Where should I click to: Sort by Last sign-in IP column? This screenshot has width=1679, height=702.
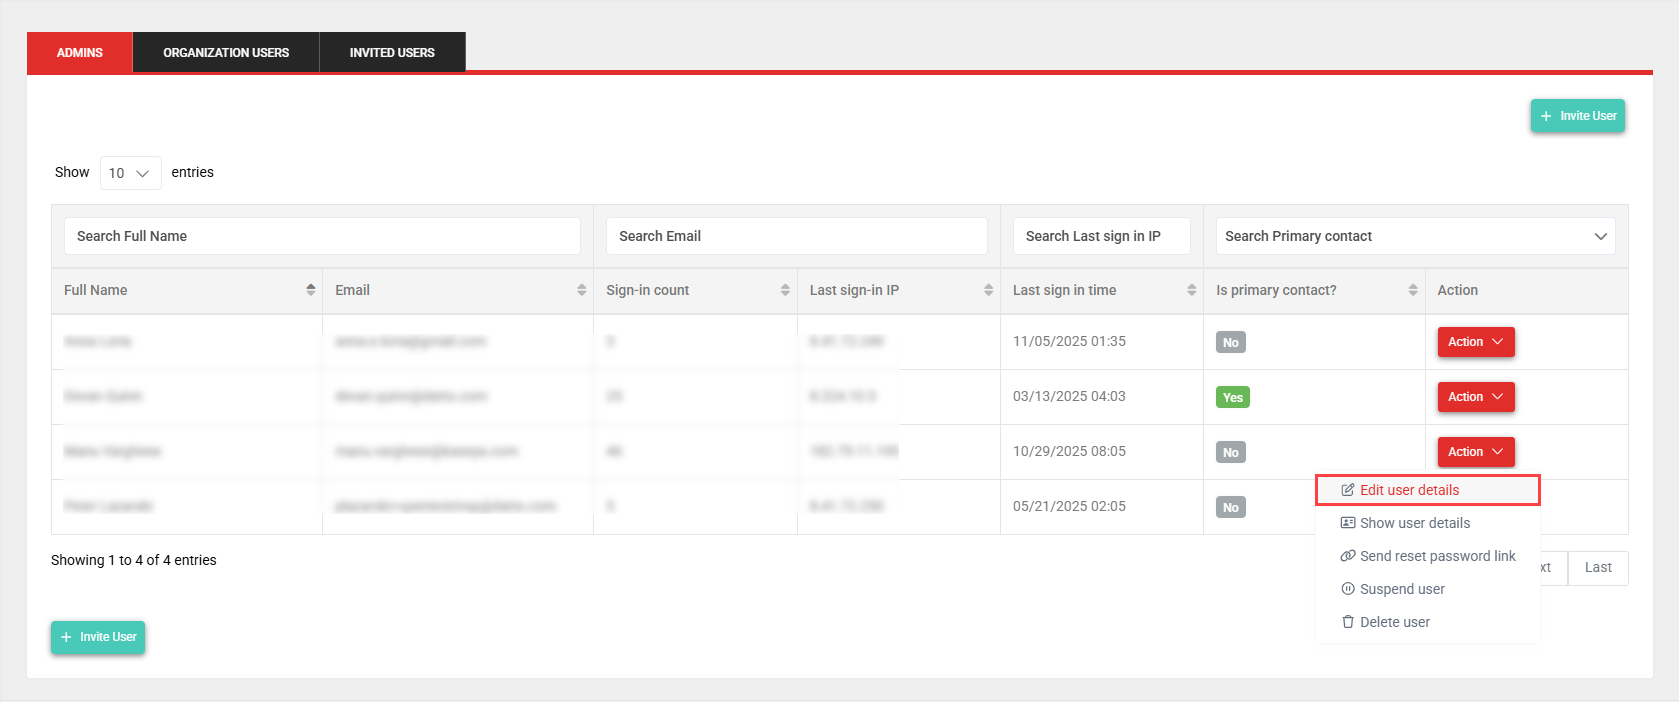988,290
